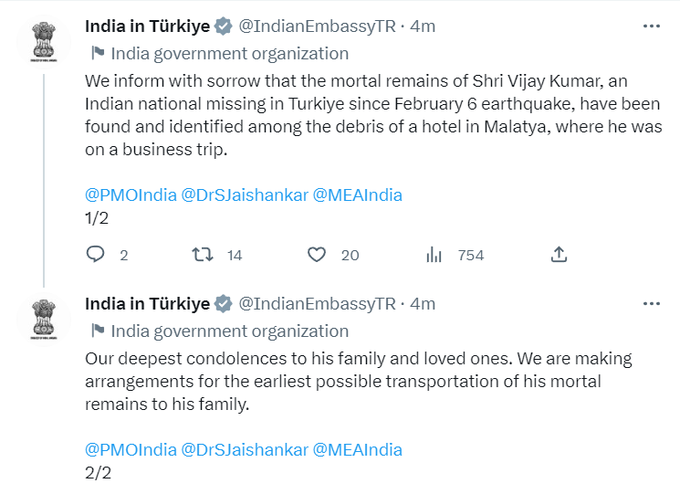Image resolution: width=680 pixels, height=494 pixels.
Task: Click India in Türkiye name on first tweet
Action: (147, 26)
